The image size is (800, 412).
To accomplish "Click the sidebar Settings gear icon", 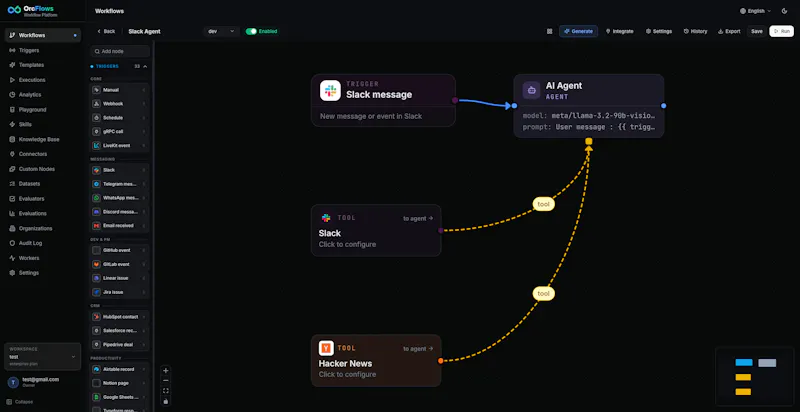I will (12, 273).
